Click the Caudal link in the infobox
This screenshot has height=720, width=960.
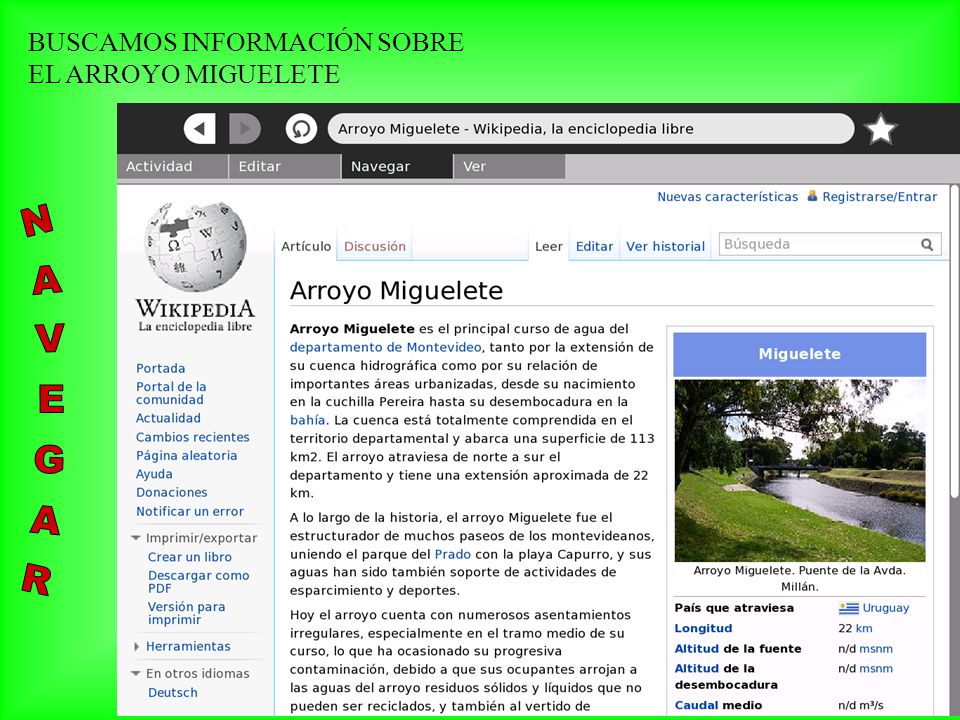(697, 705)
